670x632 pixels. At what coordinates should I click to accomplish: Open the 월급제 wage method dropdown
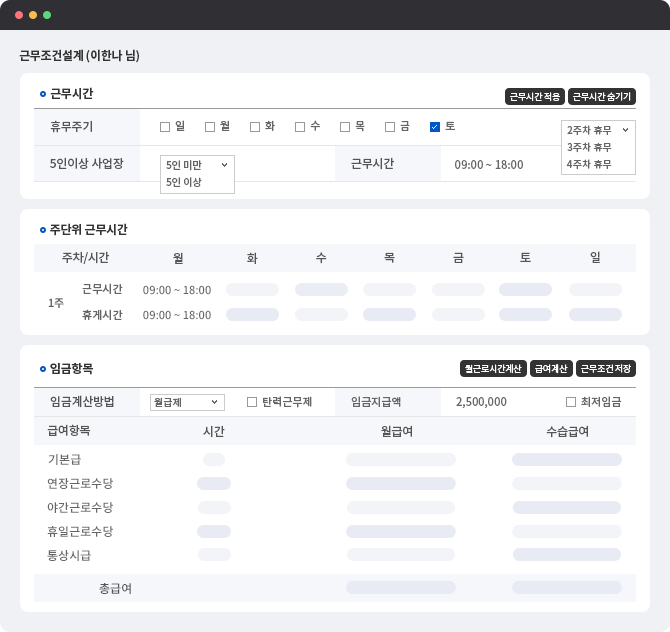click(187, 402)
